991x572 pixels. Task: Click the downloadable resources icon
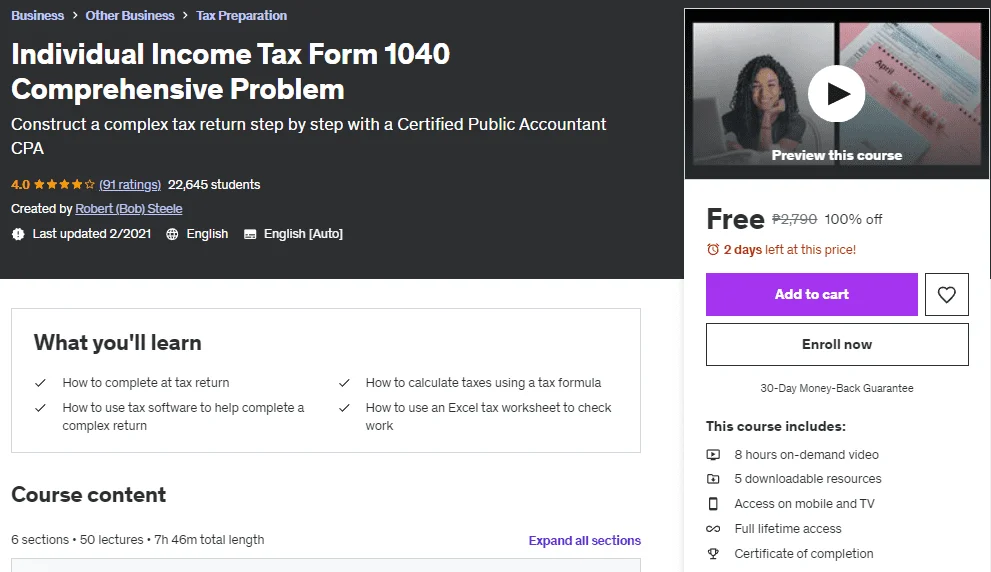[713, 479]
